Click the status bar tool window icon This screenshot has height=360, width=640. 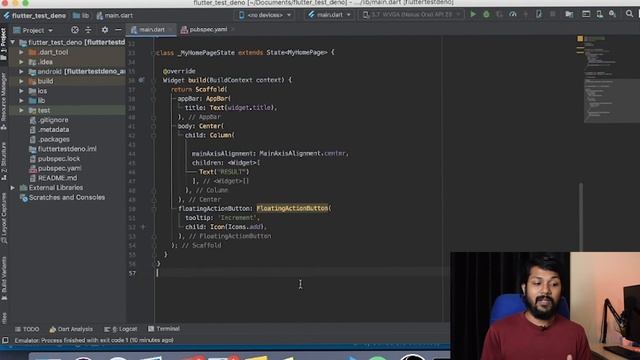click(x=5, y=340)
